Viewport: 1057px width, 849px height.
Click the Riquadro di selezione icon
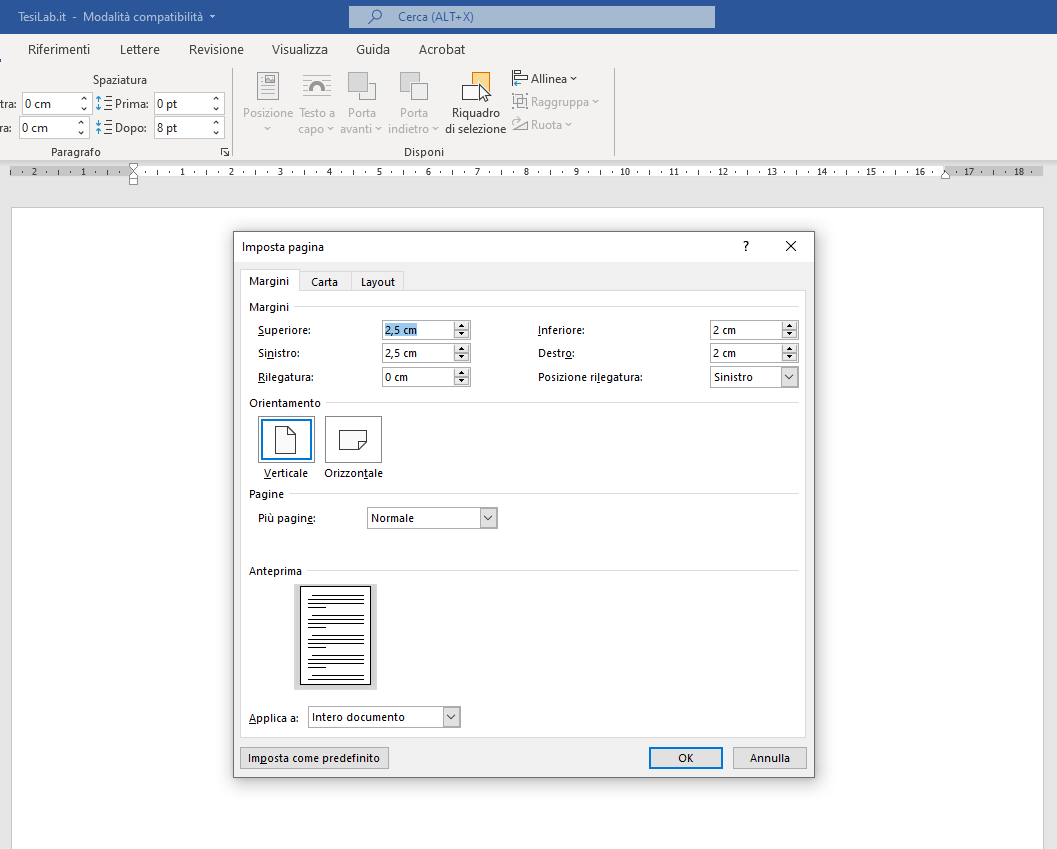coord(476,88)
